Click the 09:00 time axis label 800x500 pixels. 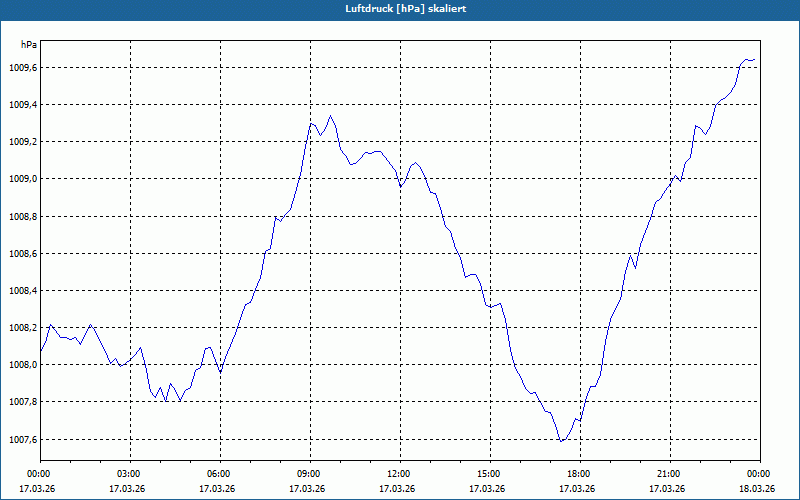tap(309, 473)
